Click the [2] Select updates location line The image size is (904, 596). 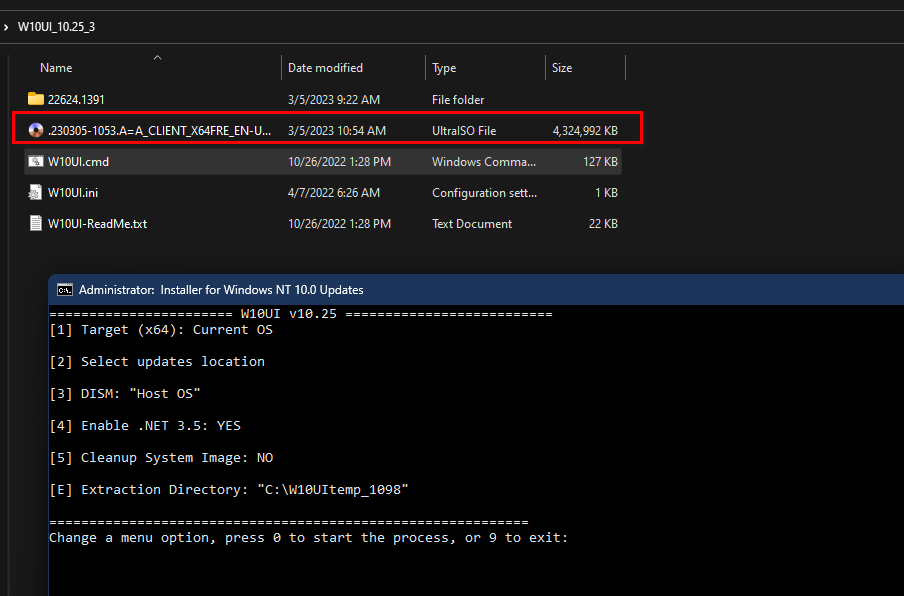click(157, 361)
